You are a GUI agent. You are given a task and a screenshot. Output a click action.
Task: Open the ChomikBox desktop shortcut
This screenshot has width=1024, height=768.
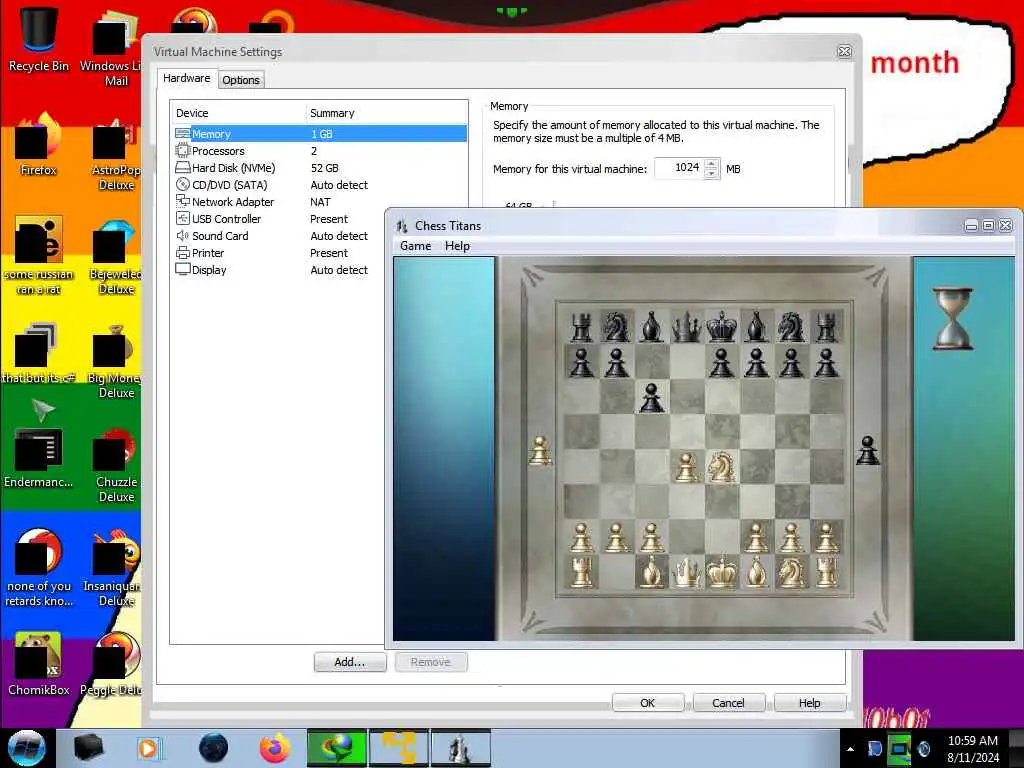[x=39, y=664]
